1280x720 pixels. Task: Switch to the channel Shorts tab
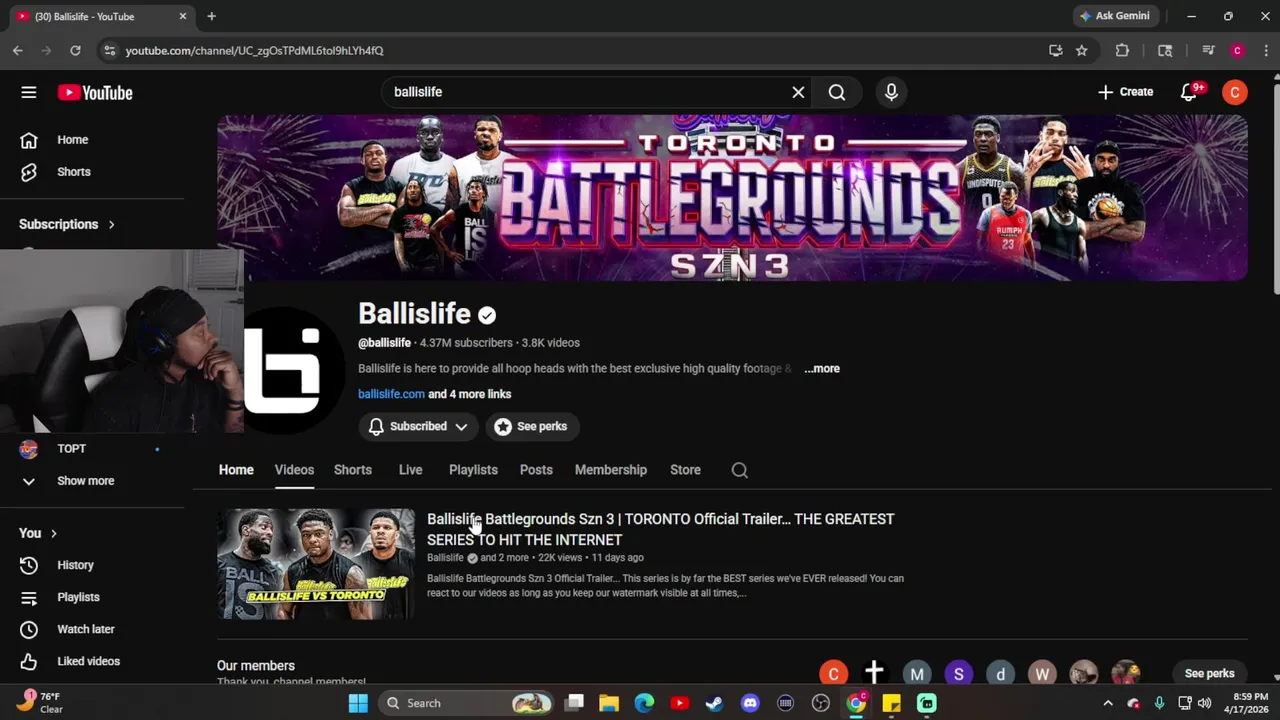point(353,470)
